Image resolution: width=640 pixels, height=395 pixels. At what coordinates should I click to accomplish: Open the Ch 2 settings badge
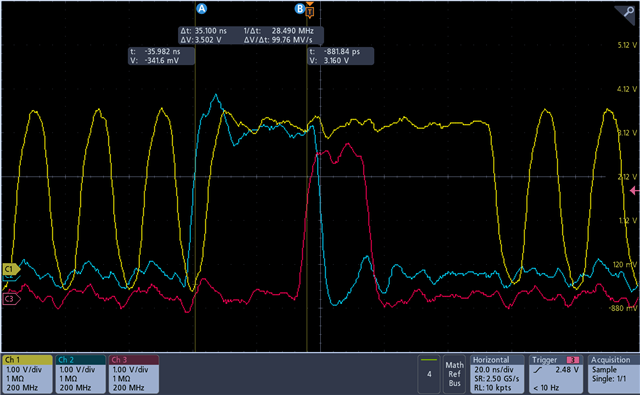coord(80,374)
